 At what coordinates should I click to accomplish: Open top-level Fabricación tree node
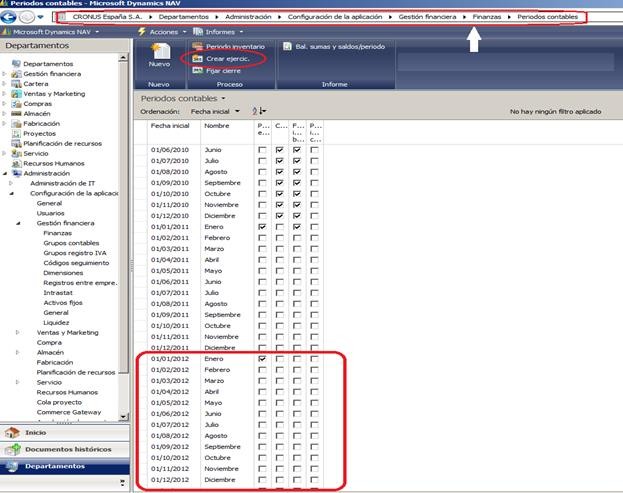pyautogui.click(x=41, y=123)
